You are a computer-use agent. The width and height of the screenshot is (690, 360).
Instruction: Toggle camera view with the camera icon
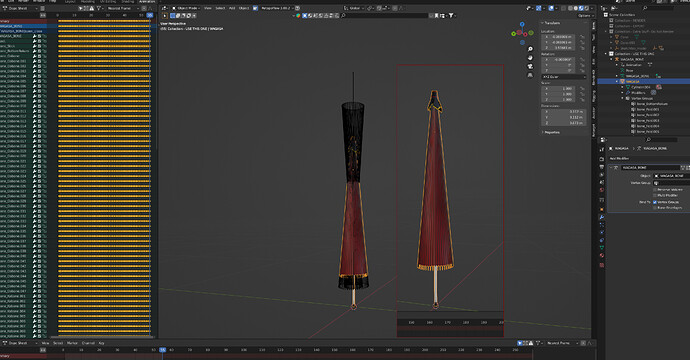530,66
